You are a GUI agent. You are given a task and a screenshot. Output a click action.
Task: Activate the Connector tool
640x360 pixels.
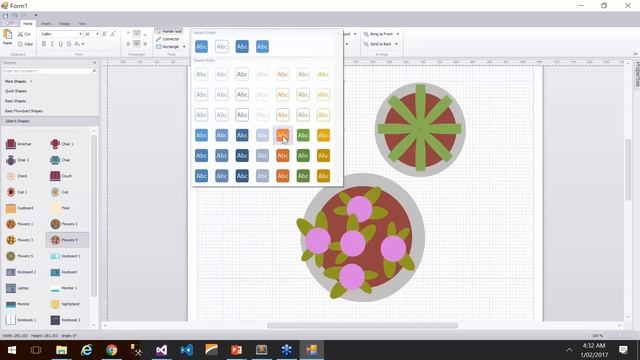[x=168, y=39]
